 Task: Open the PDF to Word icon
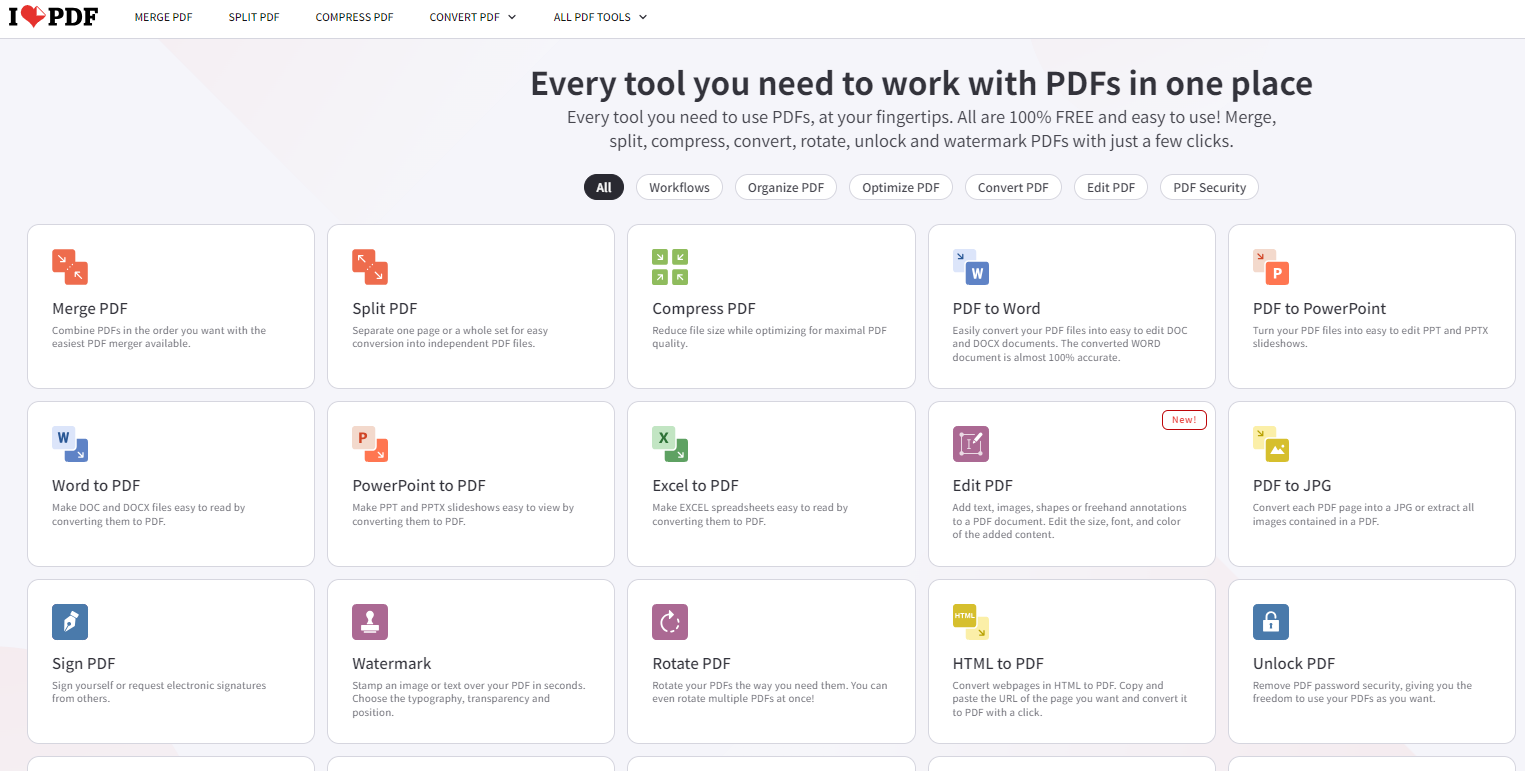pyautogui.click(x=970, y=267)
